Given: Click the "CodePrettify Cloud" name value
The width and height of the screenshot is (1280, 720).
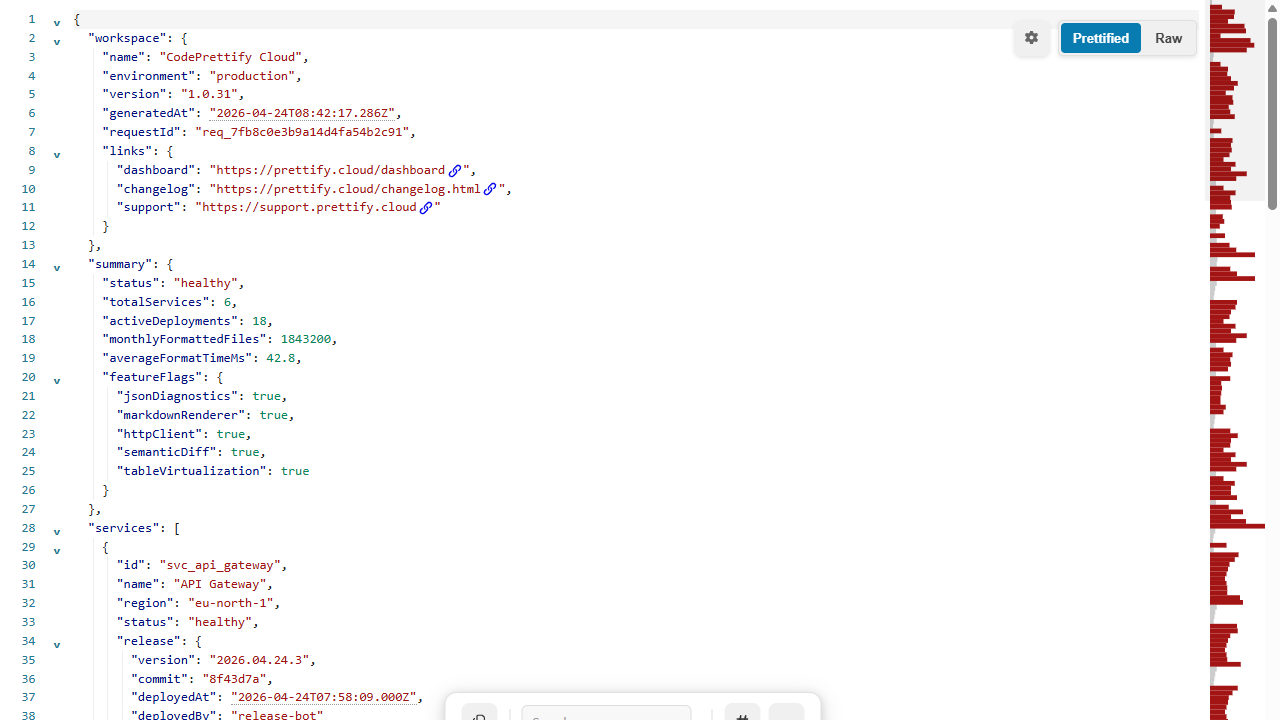Looking at the screenshot, I should coord(231,57).
